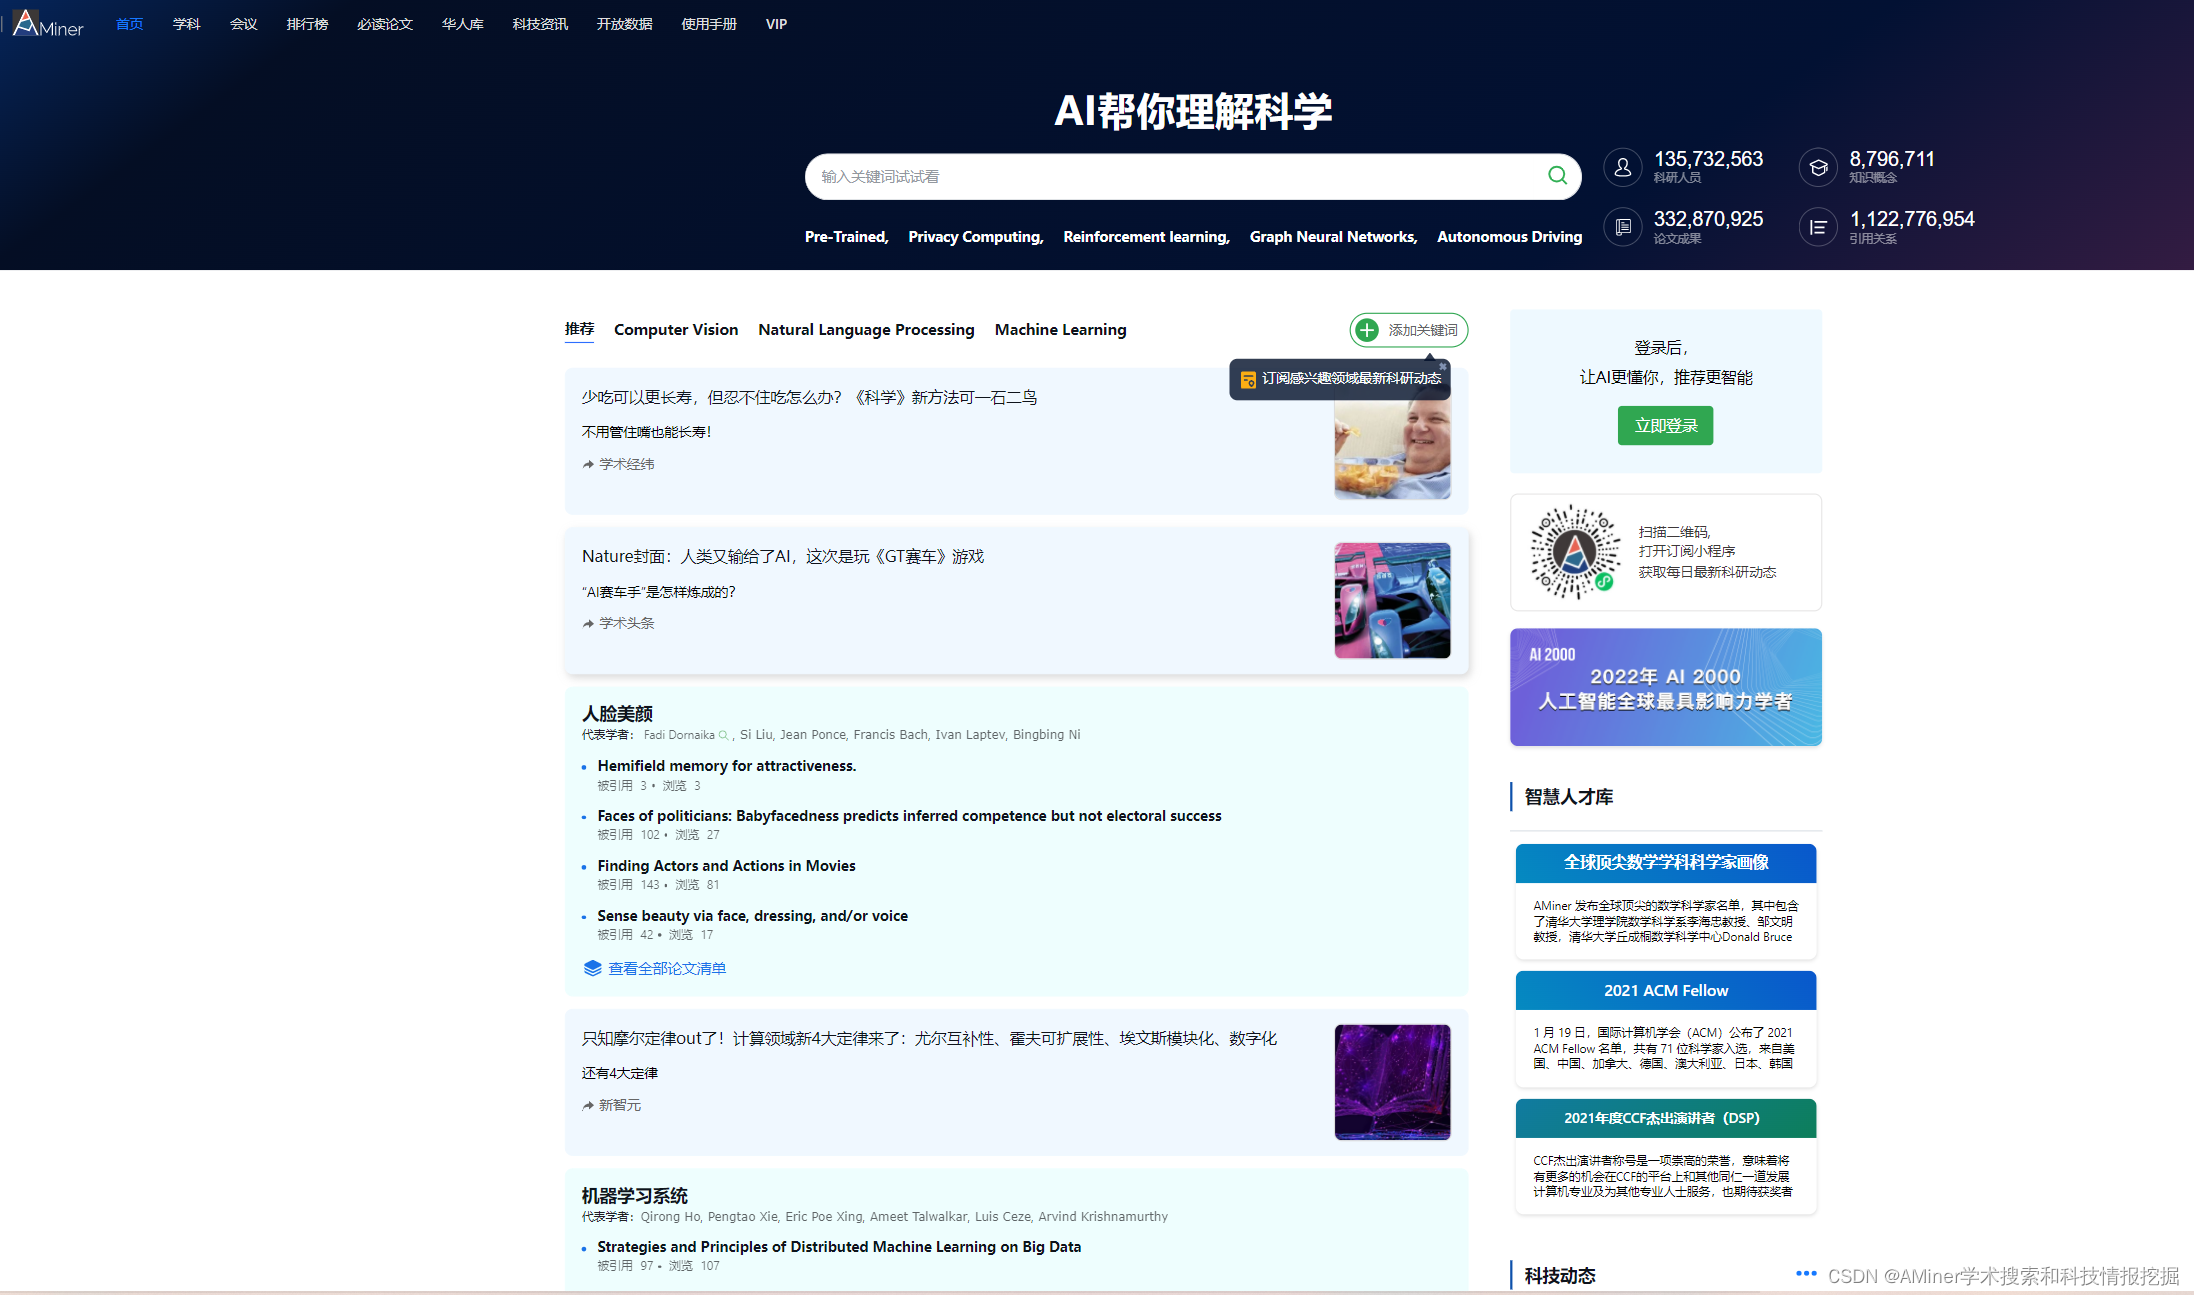Click the AMiner logo
Image resolution: width=2194 pixels, height=1295 pixels.
click(46, 23)
